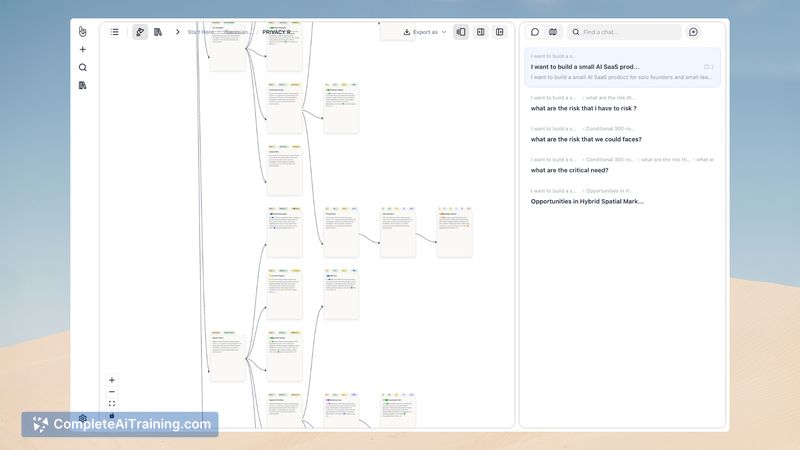
Task: Select the highlighted pen tool in canvas toolbar
Action: [x=140, y=32]
